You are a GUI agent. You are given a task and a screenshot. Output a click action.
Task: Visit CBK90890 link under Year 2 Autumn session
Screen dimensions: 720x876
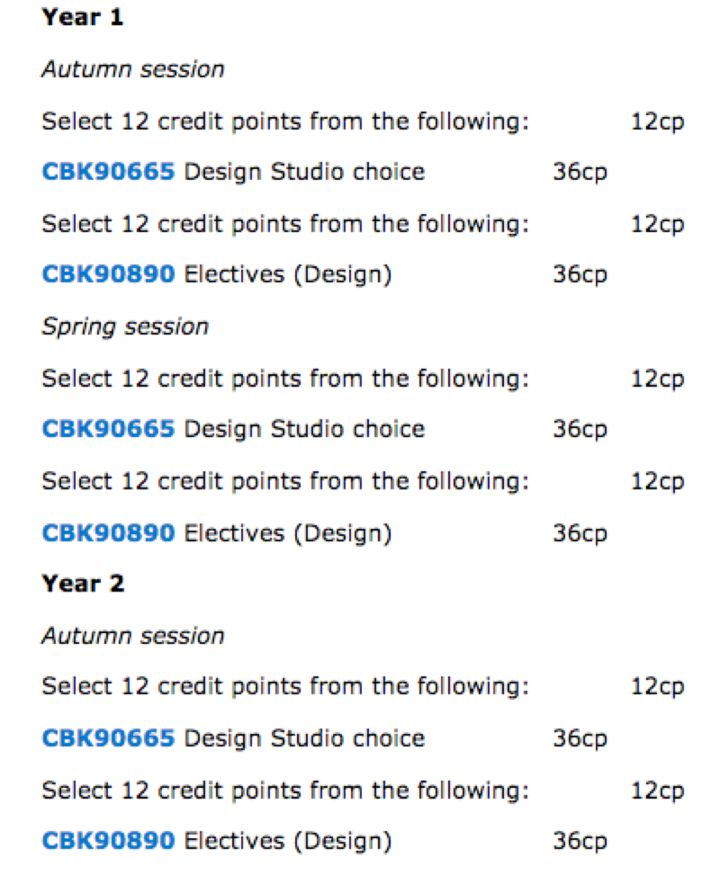[108, 841]
